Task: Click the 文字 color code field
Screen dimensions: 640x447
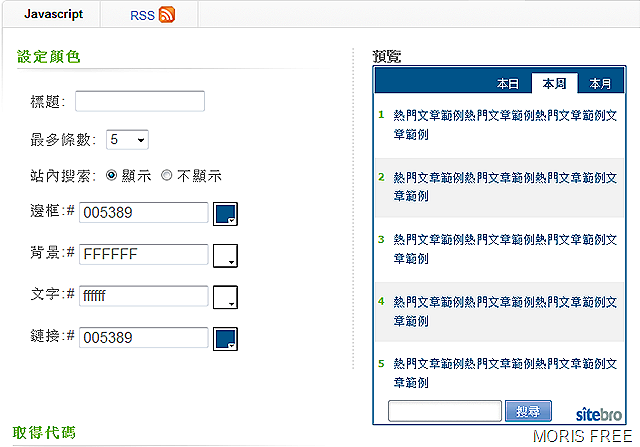Action: coord(143,296)
